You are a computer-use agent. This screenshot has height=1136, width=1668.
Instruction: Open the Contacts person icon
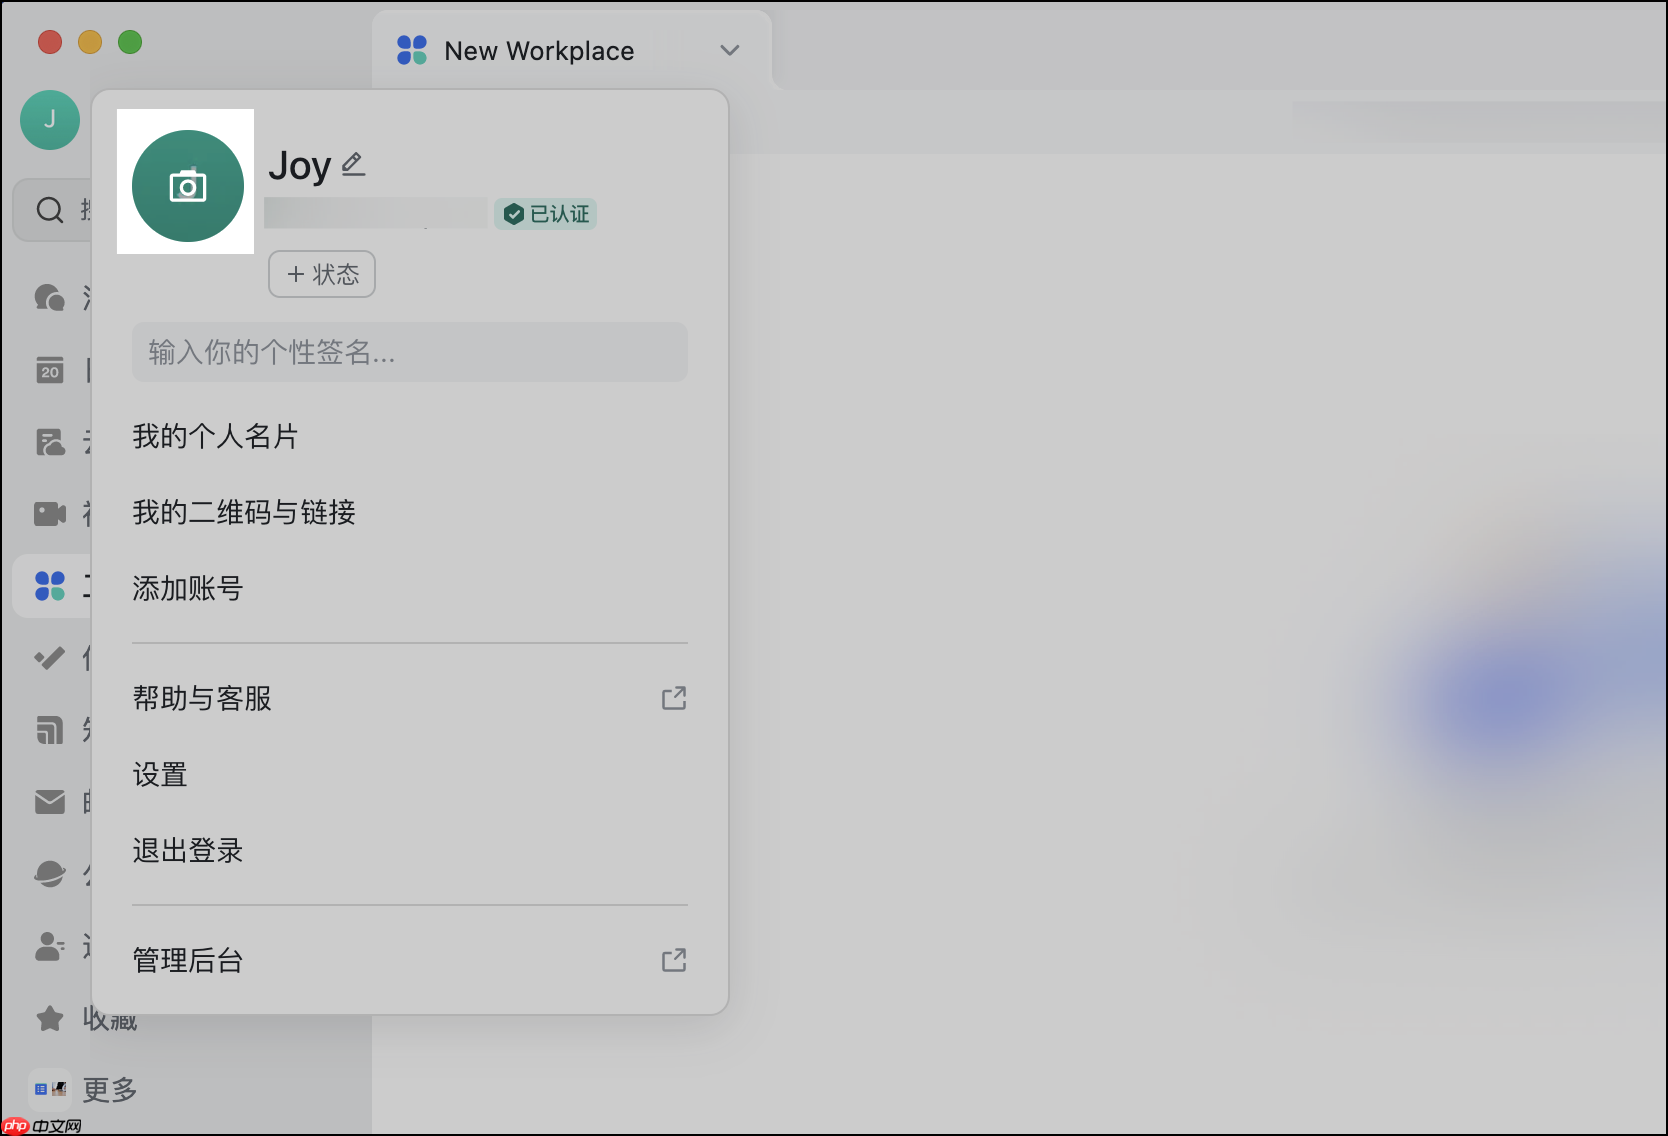coord(50,946)
